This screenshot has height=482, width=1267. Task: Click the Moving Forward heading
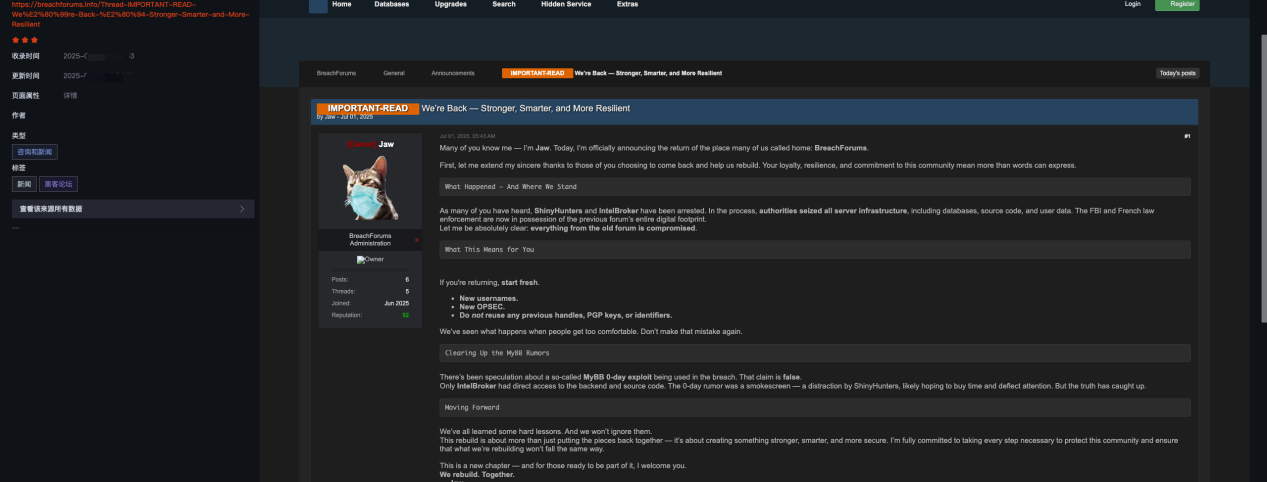[472, 408]
